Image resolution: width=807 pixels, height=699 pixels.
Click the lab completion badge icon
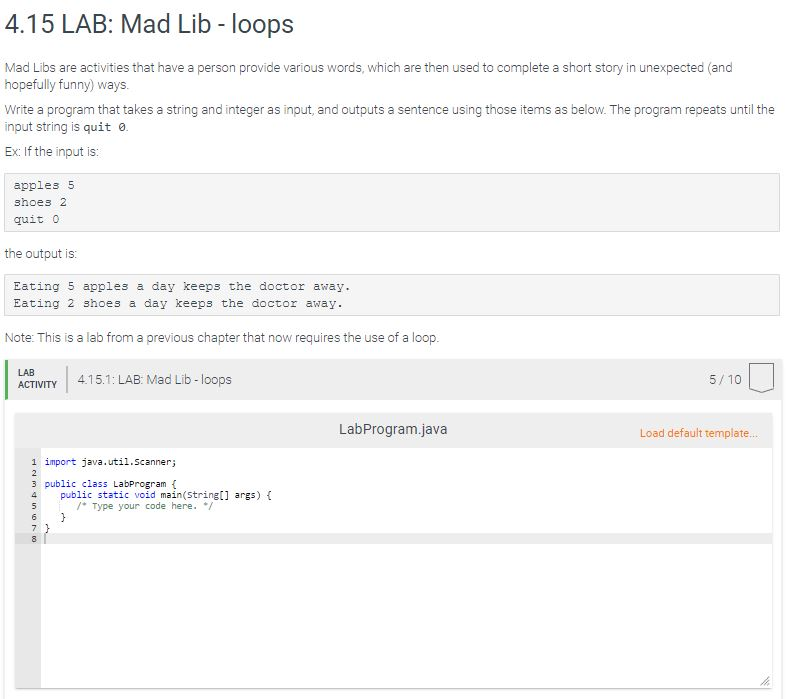[761, 378]
